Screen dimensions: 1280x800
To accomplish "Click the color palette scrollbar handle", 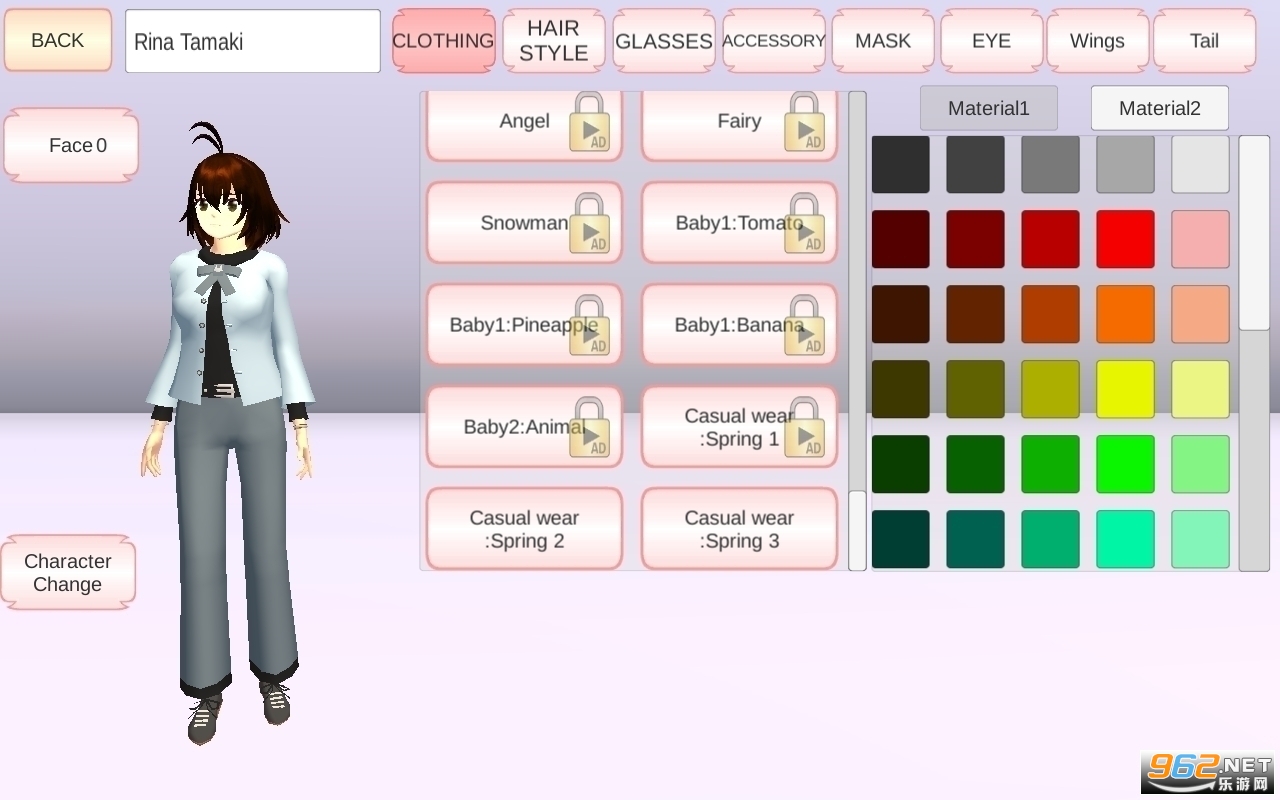I will pyautogui.click(x=1253, y=233).
